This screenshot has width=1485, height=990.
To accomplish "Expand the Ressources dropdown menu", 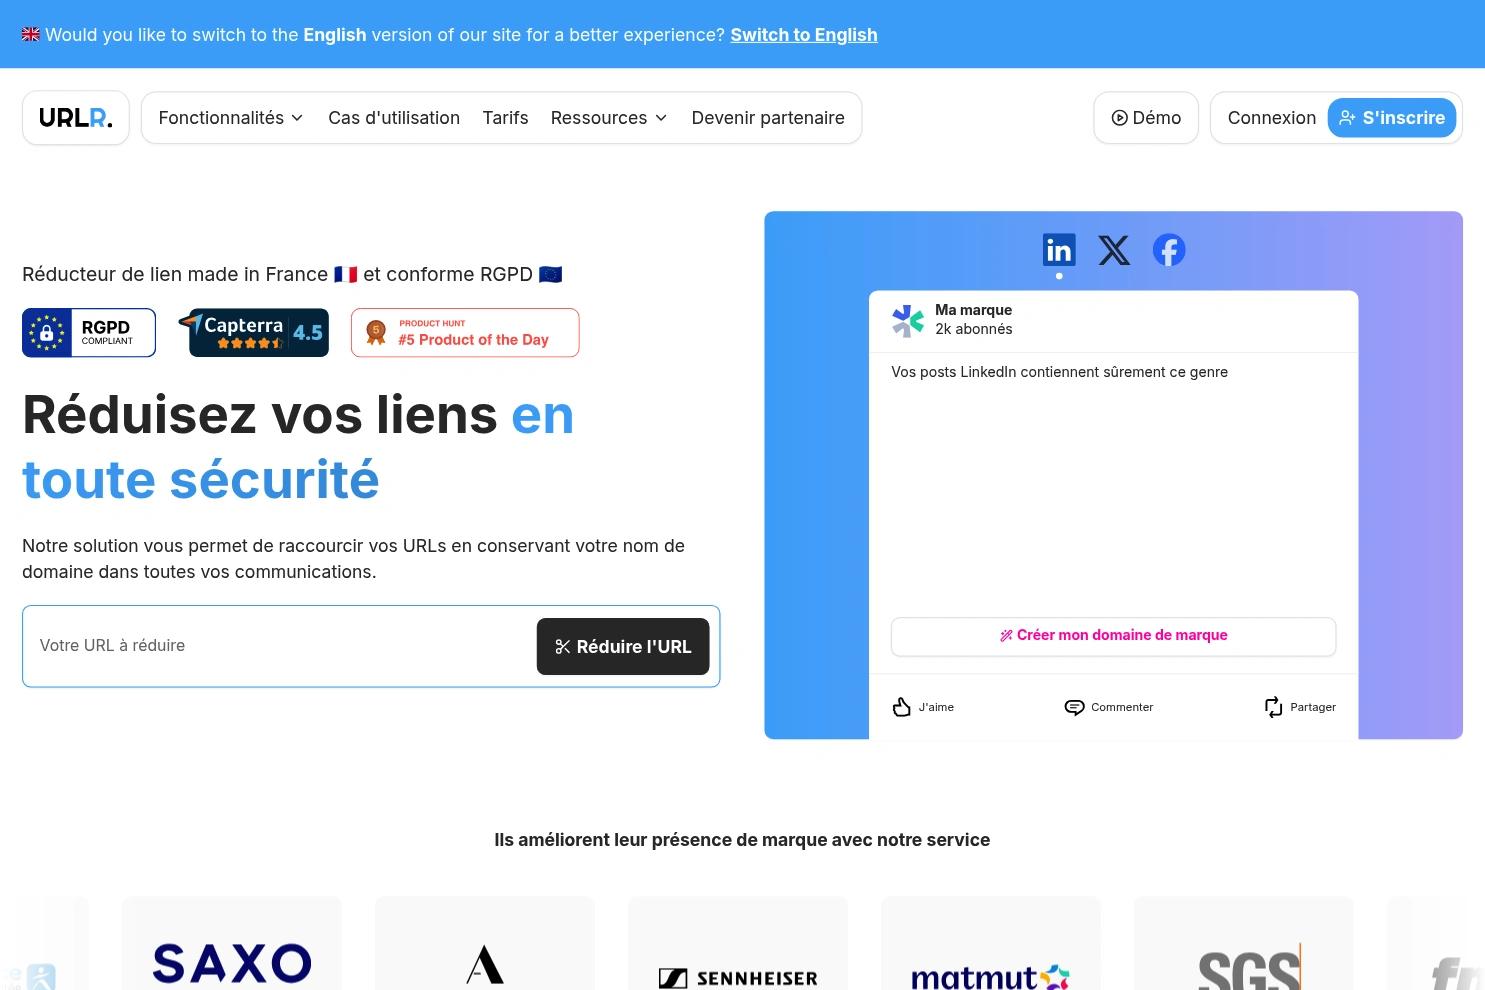I will point(608,118).
